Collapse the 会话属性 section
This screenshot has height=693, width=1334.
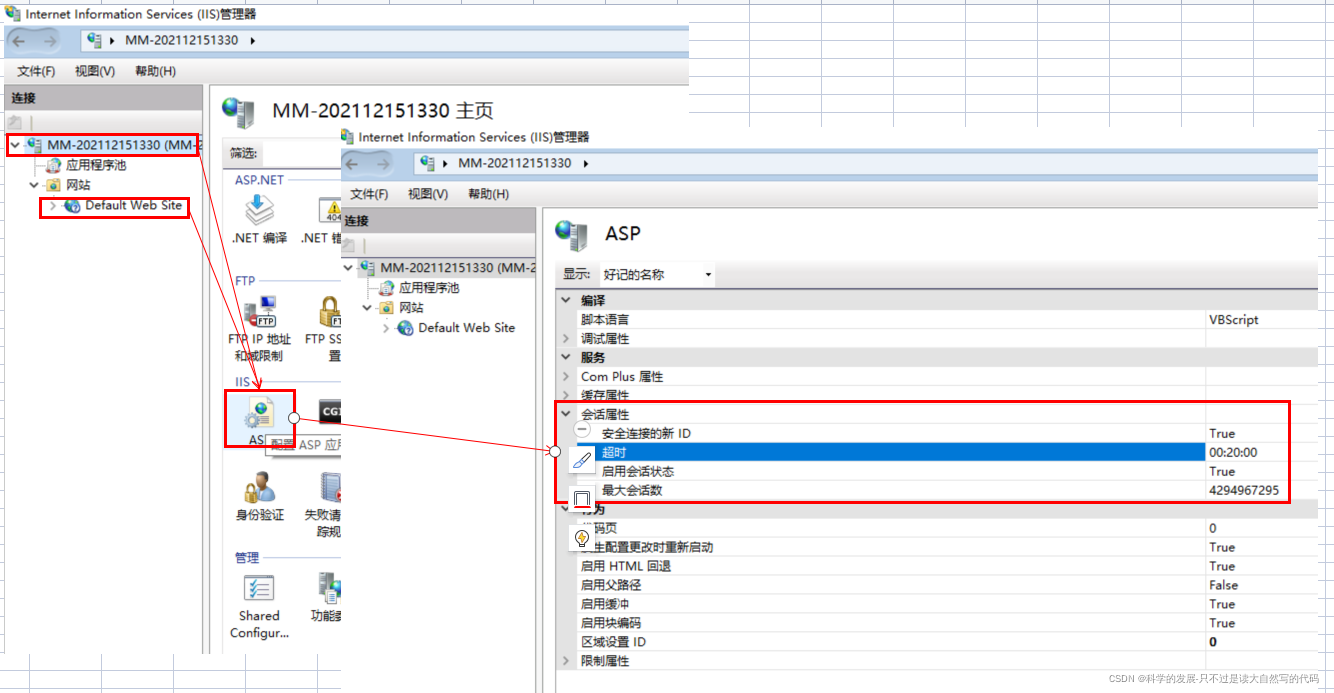(566, 413)
